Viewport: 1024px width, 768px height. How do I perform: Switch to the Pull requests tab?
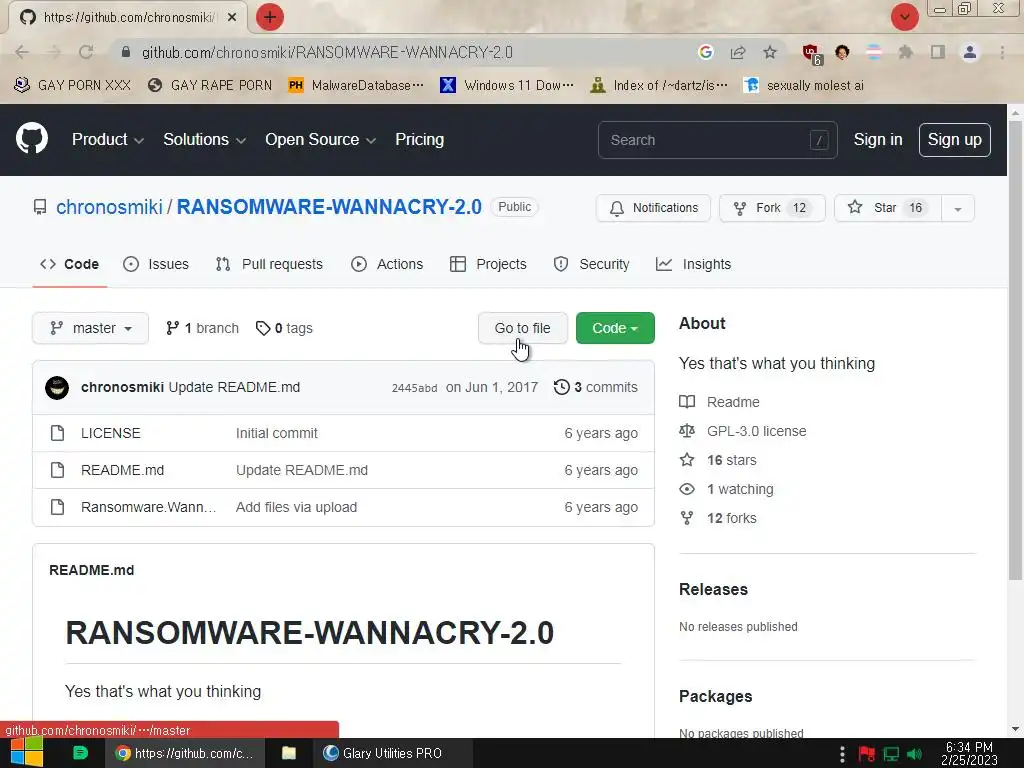(x=269, y=264)
